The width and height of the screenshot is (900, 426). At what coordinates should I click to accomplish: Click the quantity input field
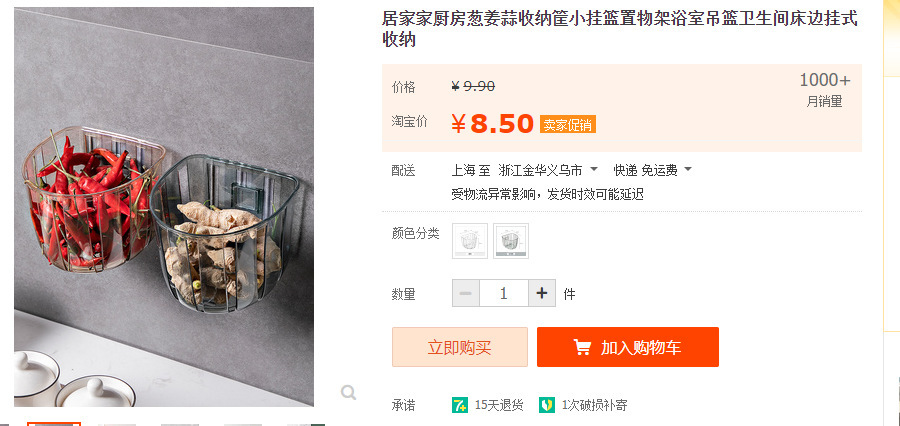click(504, 293)
